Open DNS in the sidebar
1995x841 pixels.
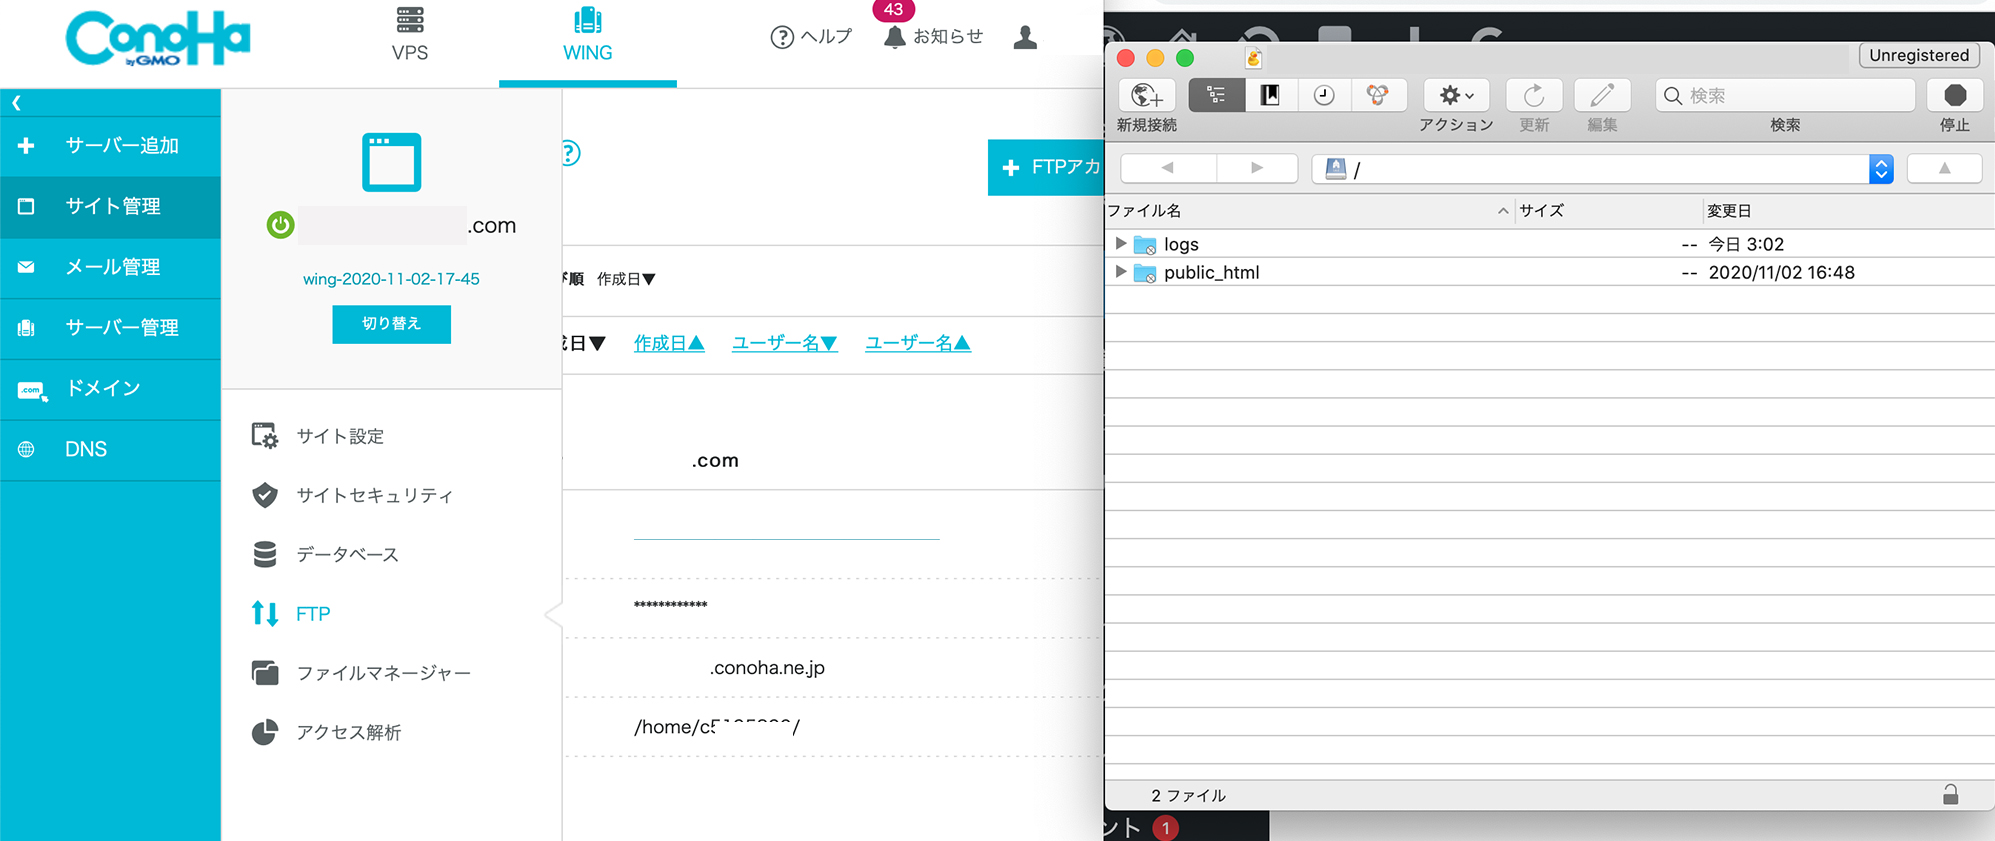(110, 450)
